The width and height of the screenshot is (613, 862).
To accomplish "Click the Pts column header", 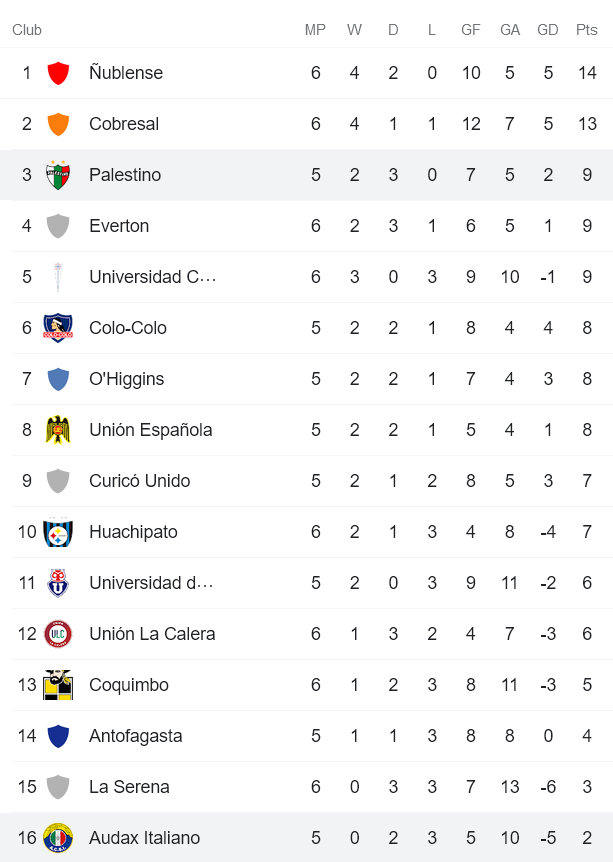I will (x=587, y=30).
